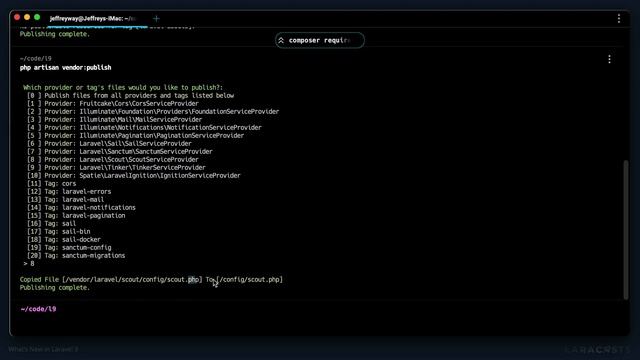Click the 'ScoutServiceProvider' row
640x360 pixels.
pyautogui.click(x=113, y=160)
